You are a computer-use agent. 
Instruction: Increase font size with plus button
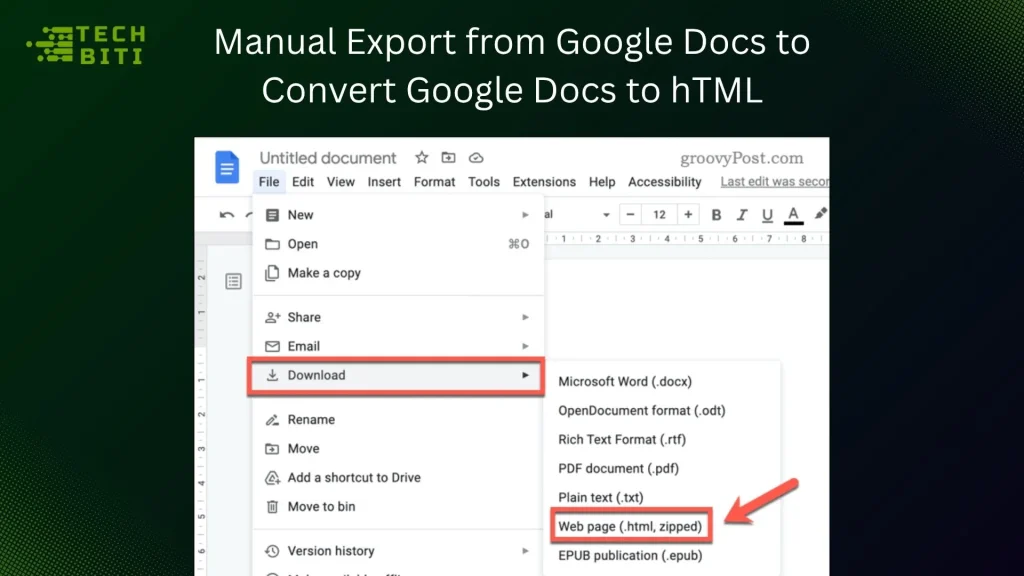point(687,214)
